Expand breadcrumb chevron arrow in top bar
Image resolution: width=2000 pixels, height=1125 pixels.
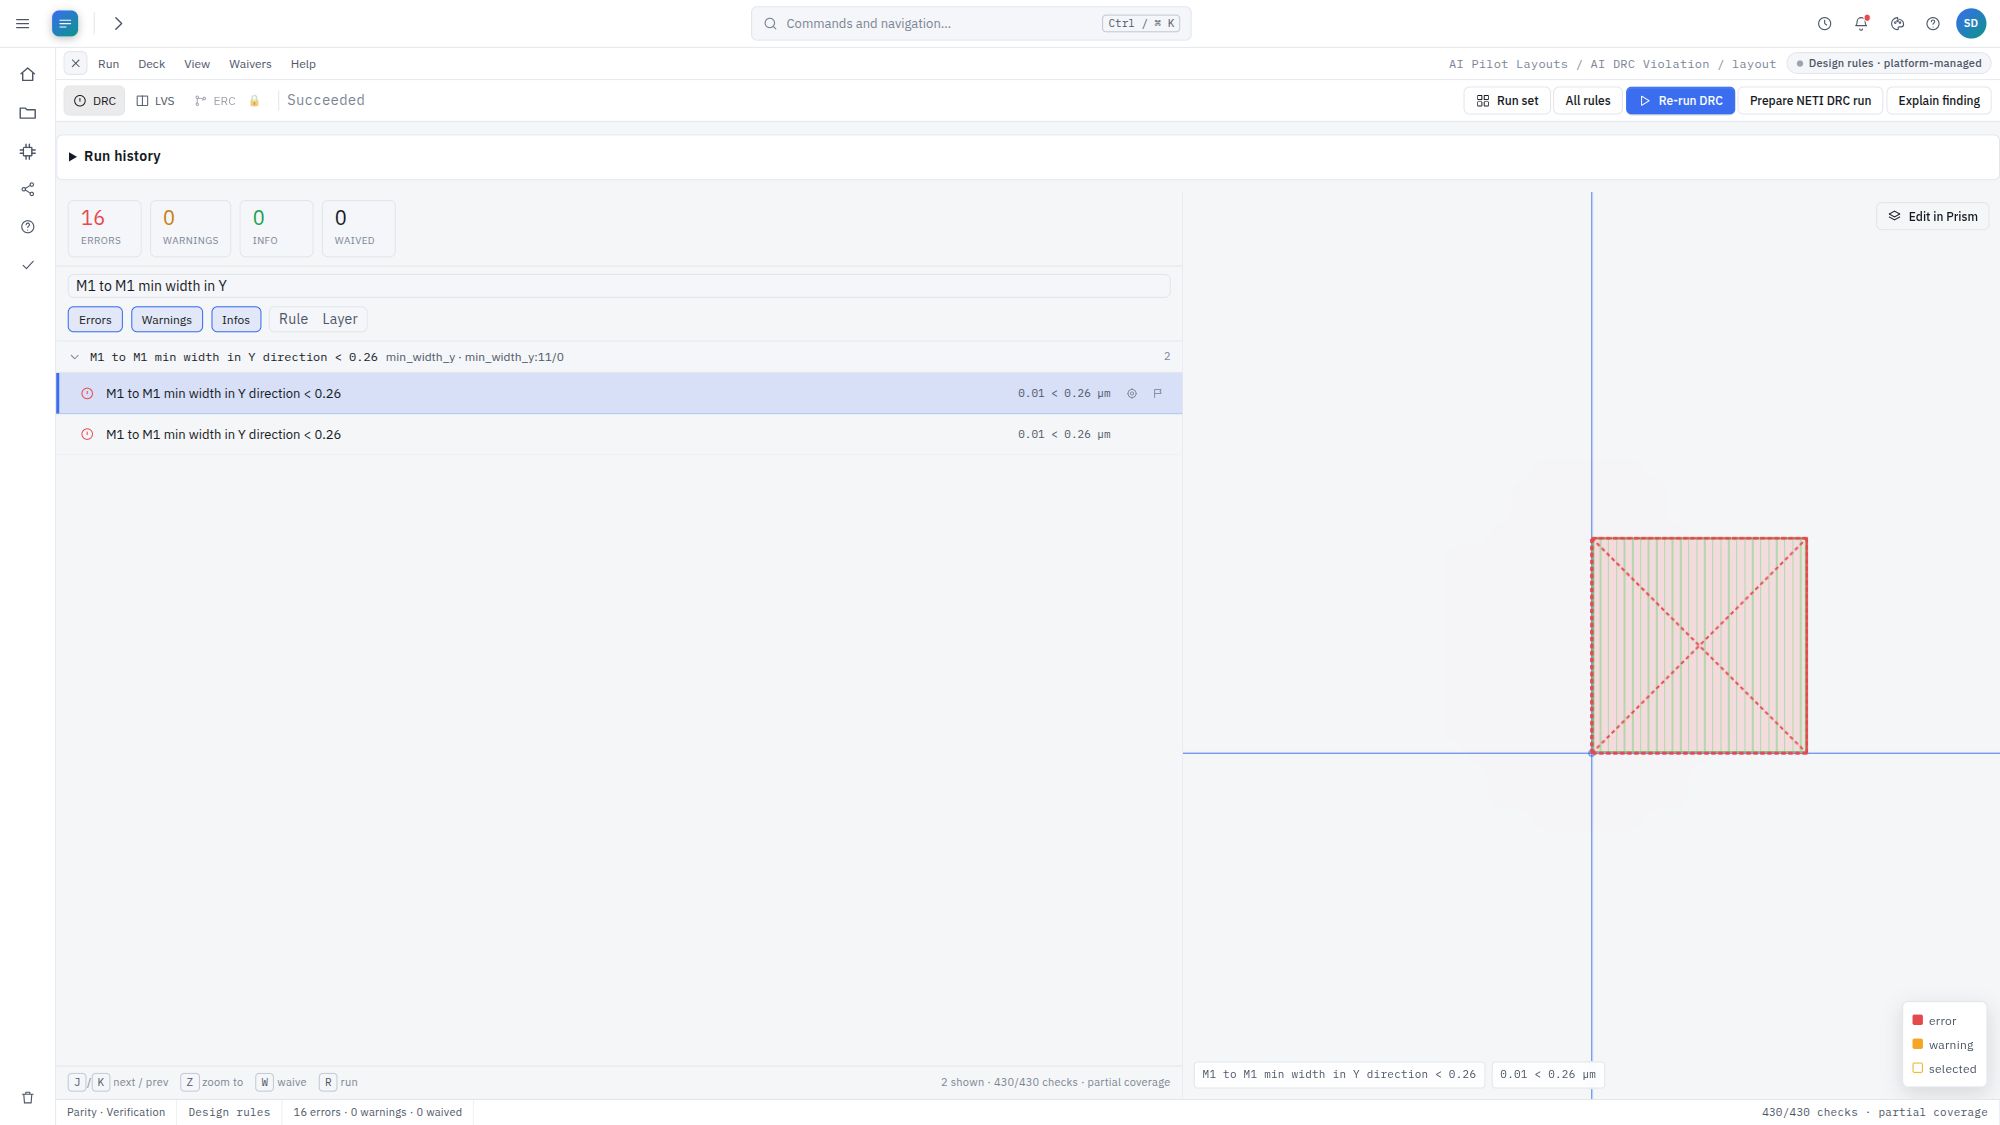pos(118,23)
